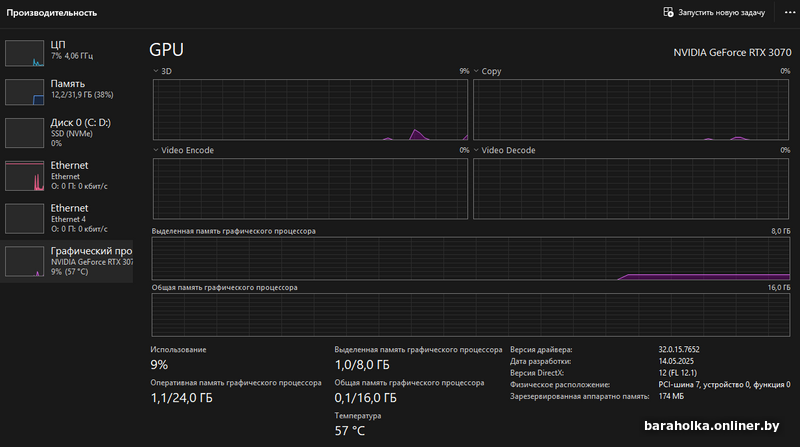Click Оперативная память графического процессора label
This screenshot has height=447, width=800.
pos(236,383)
